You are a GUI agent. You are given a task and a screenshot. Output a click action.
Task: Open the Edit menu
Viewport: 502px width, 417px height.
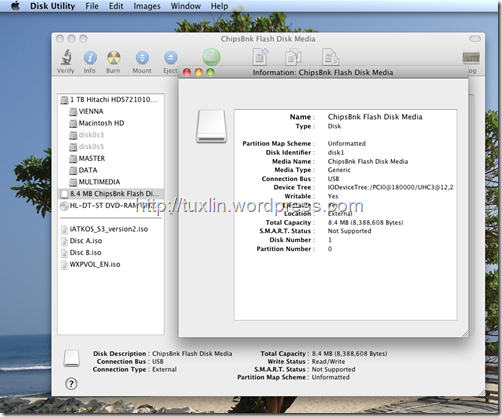tap(116, 6)
